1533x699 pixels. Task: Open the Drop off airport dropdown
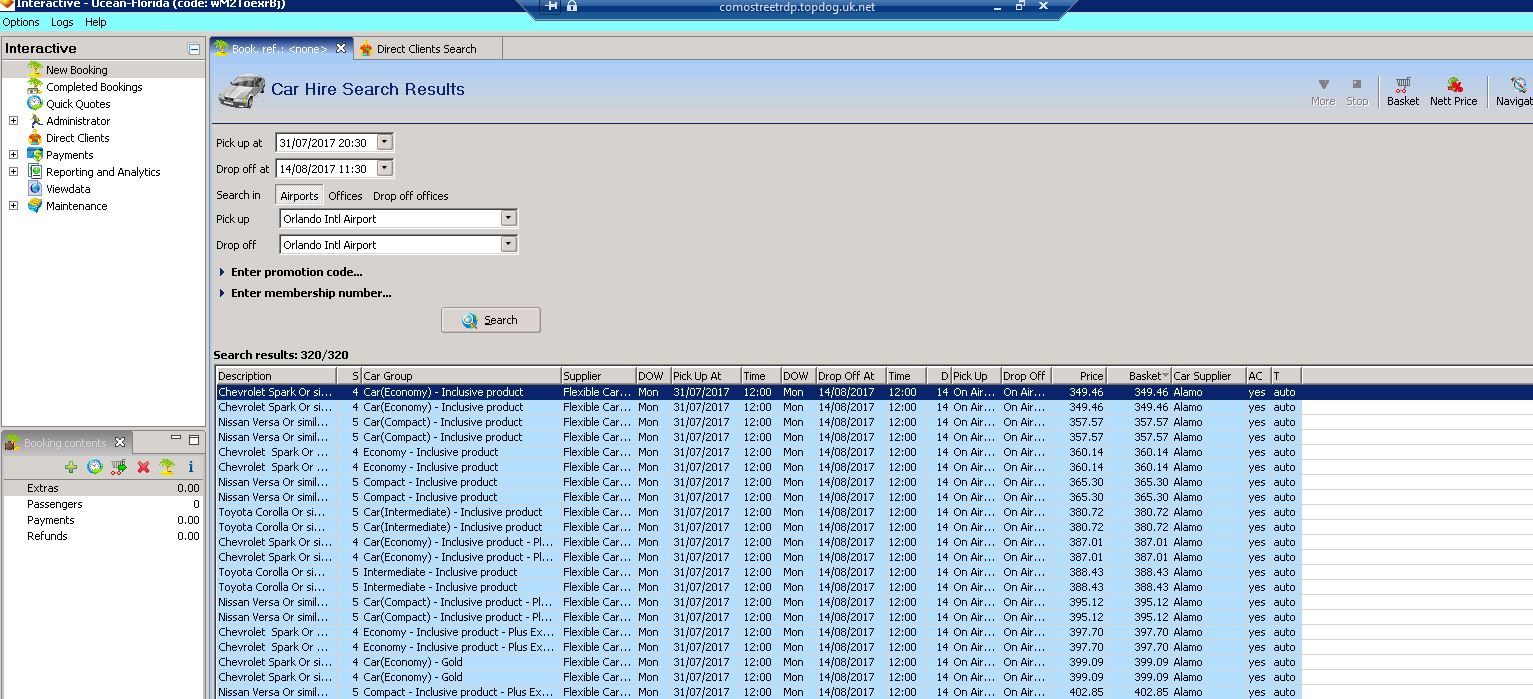(508, 244)
